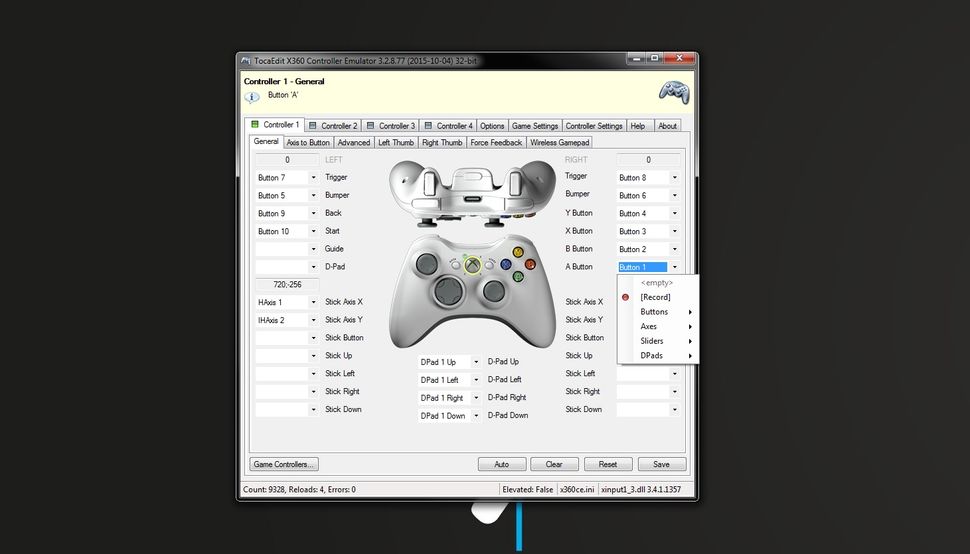Click the Xbox guide button on controller image
The image size is (970, 554).
click(x=473, y=265)
